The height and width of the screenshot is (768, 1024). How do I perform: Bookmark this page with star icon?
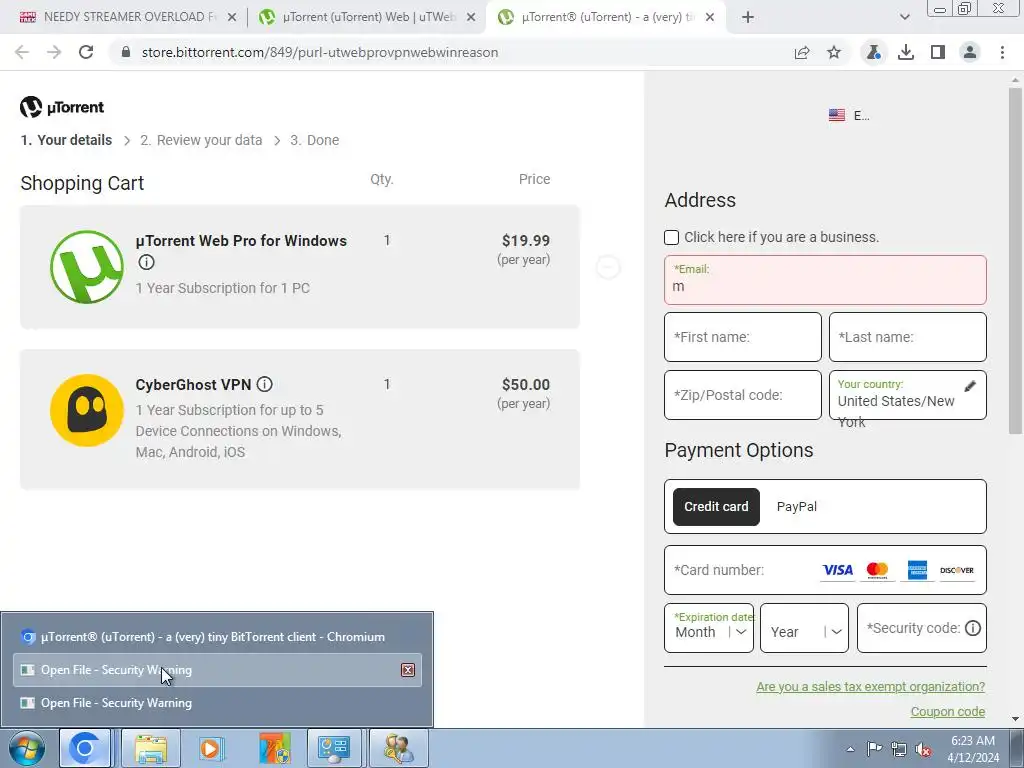point(834,52)
